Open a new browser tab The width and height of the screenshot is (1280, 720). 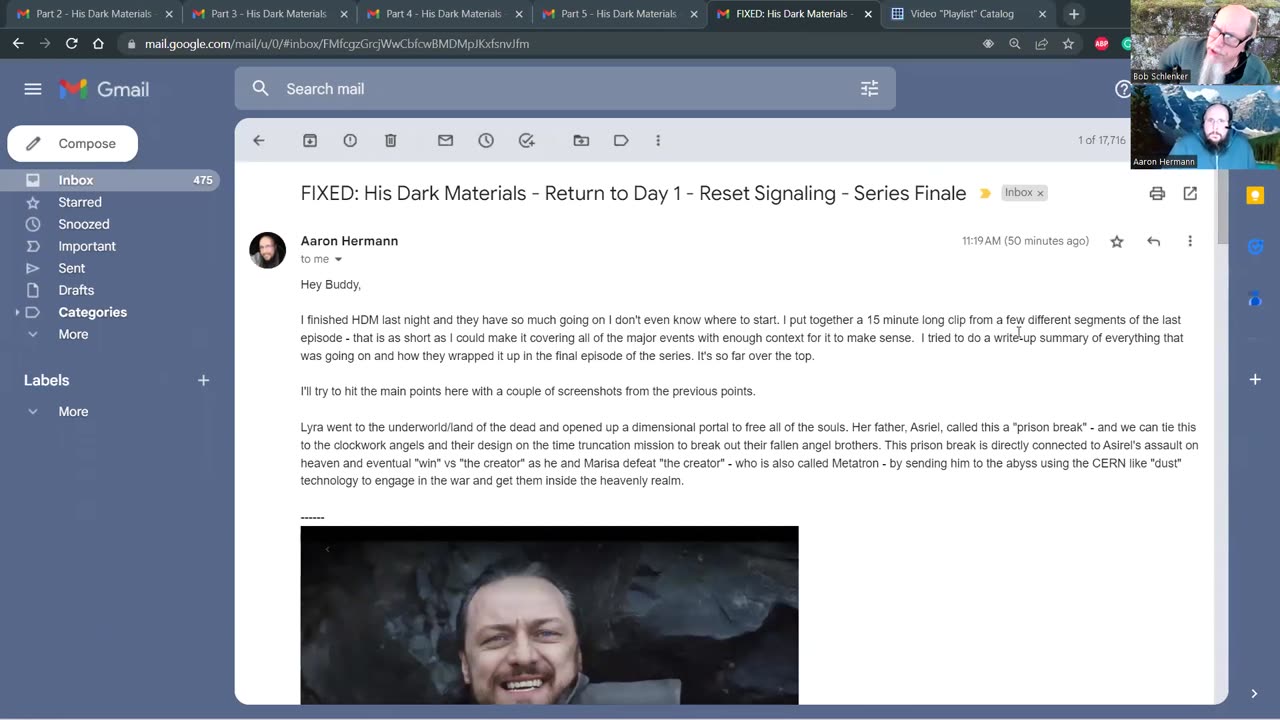point(1074,14)
